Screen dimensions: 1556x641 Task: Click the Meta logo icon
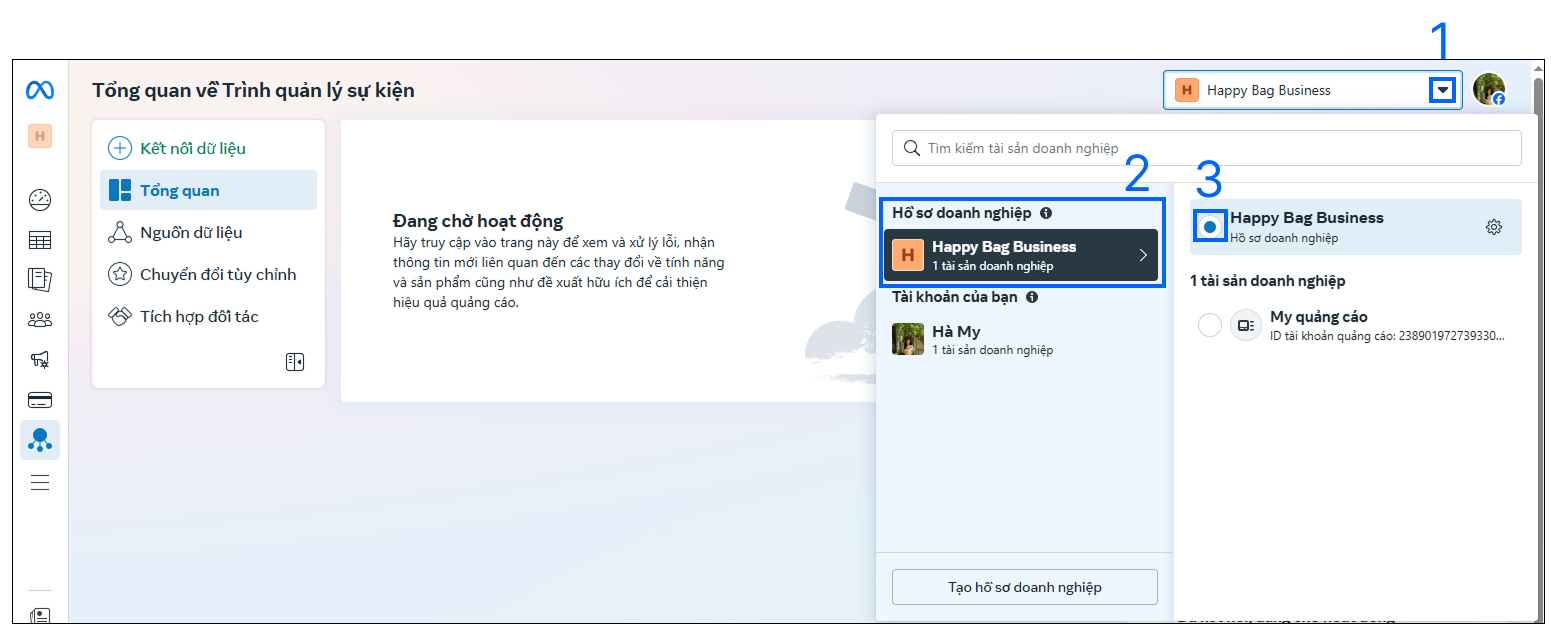[x=40, y=91]
